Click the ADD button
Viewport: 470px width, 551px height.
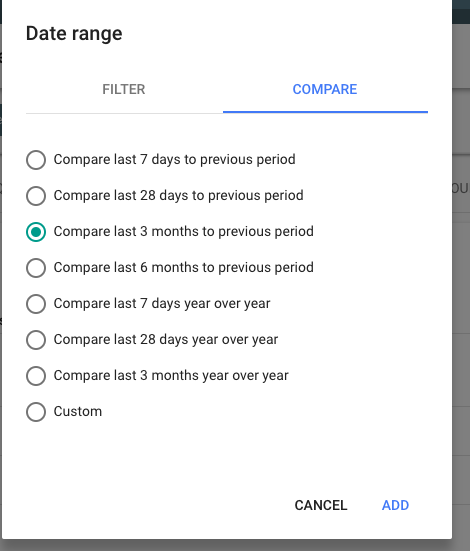tap(395, 505)
